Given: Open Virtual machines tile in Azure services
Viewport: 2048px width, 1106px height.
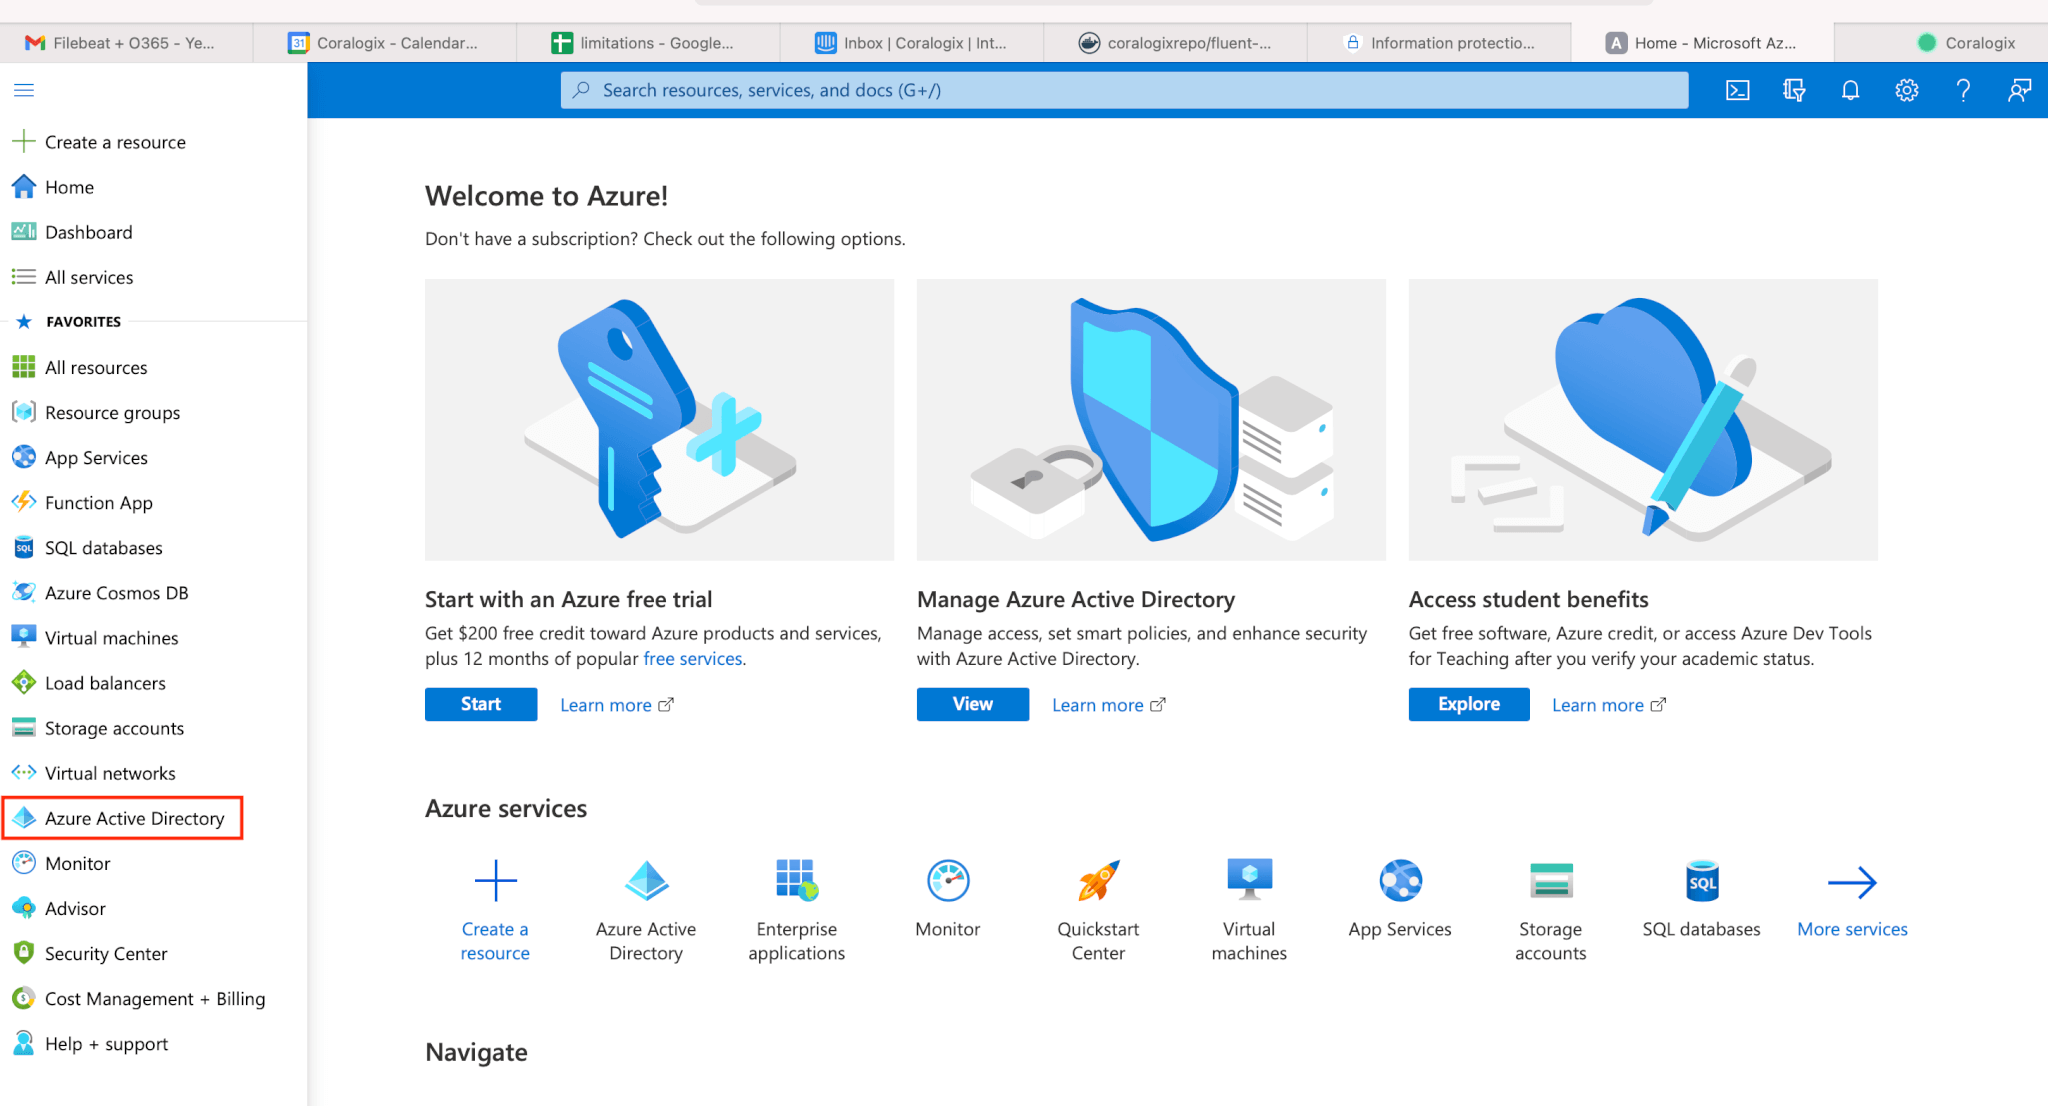Looking at the screenshot, I should pos(1249,910).
